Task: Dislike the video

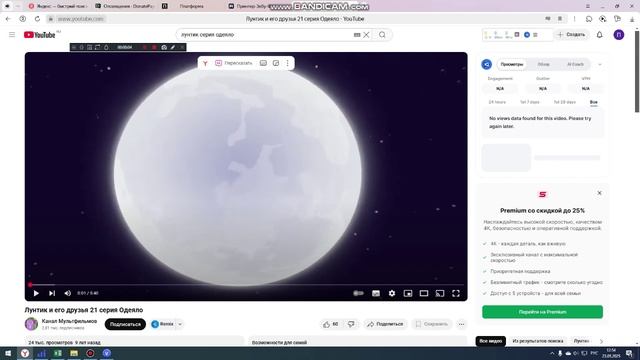Action: 351,324
